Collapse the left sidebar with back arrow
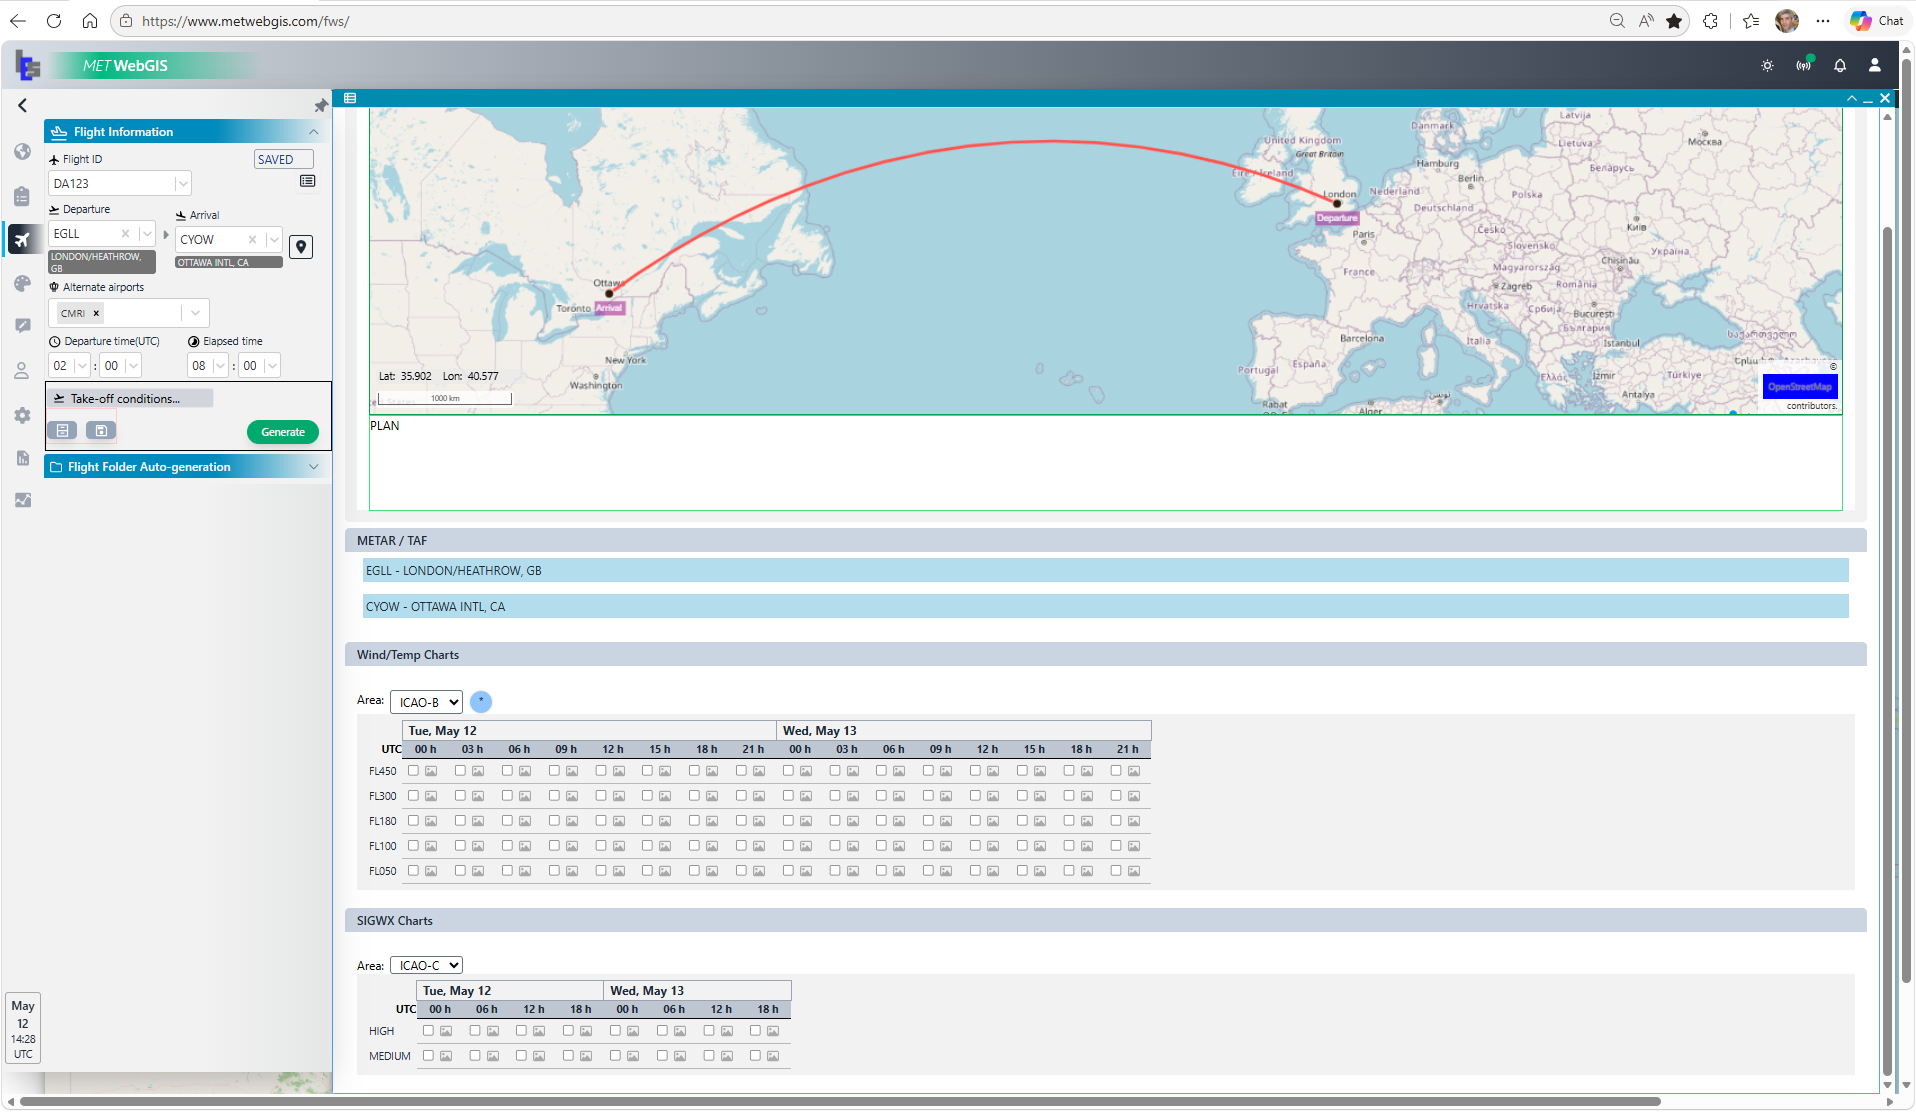This screenshot has width=1916, height=1112. tap(22, 105)
